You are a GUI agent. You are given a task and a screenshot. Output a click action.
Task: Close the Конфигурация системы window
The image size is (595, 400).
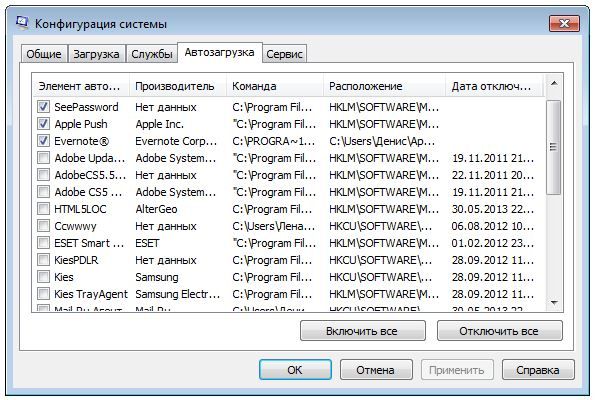[564, 24]
